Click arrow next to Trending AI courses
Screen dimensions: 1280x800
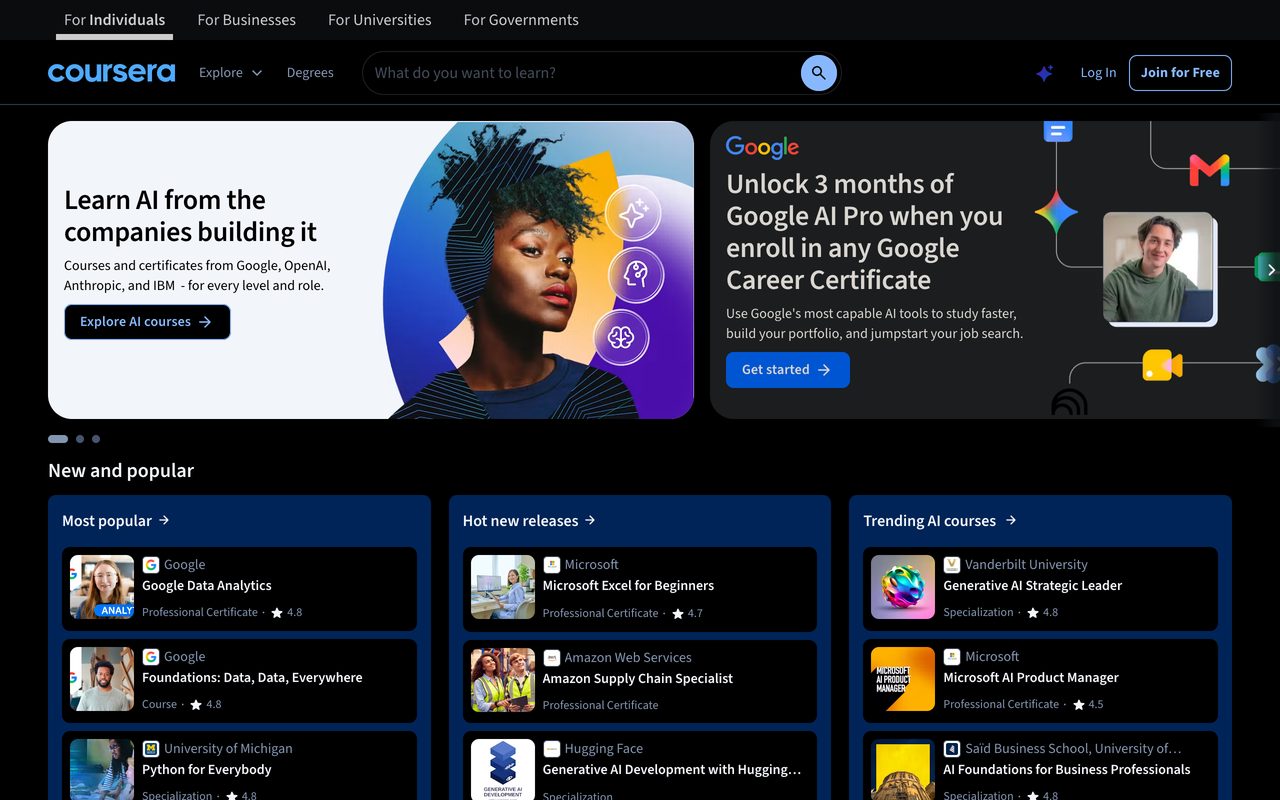click(x=1011, y=520)
